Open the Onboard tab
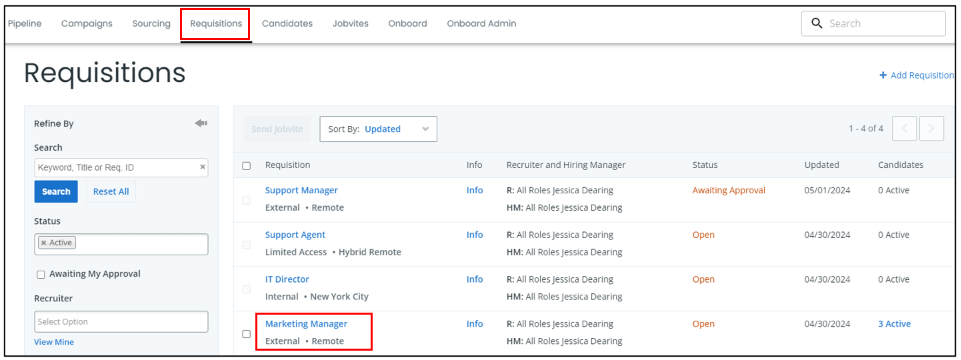This screenshot has height=360, width=961. click(x=408, y=23)
